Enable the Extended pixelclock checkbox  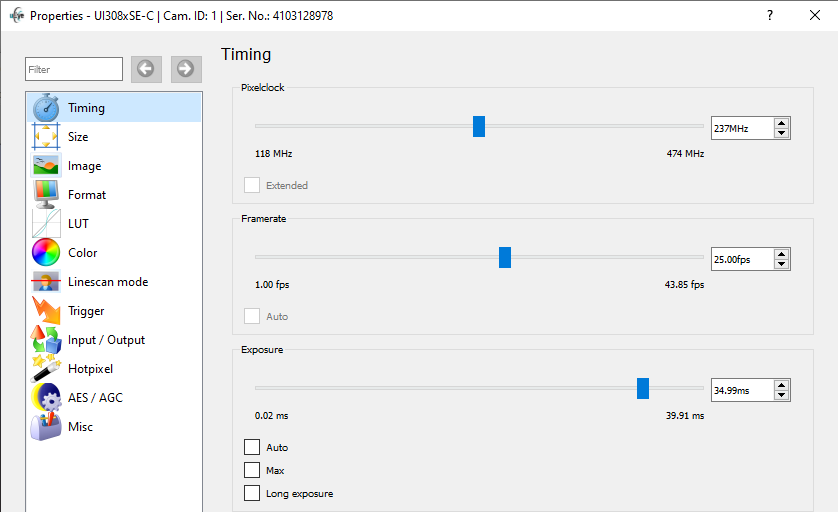252,185
